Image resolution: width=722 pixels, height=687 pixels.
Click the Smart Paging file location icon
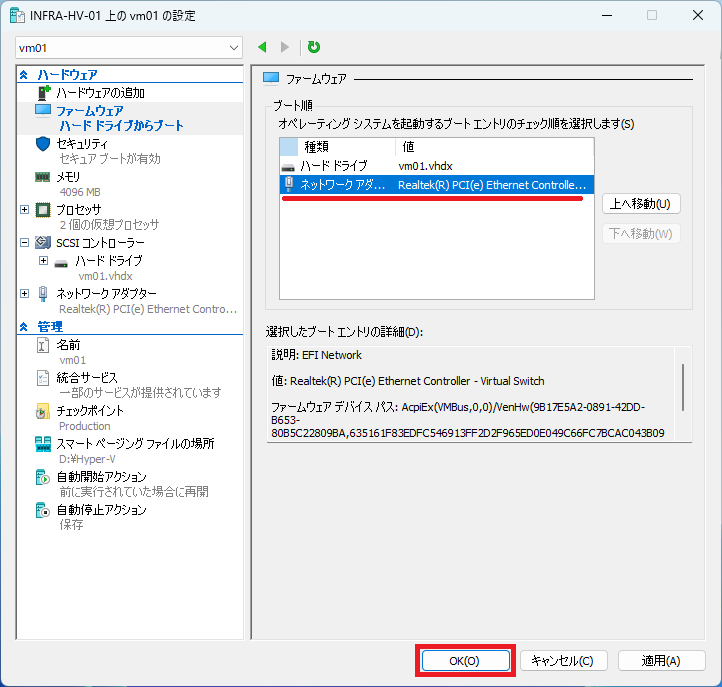[x=43, y=444]
